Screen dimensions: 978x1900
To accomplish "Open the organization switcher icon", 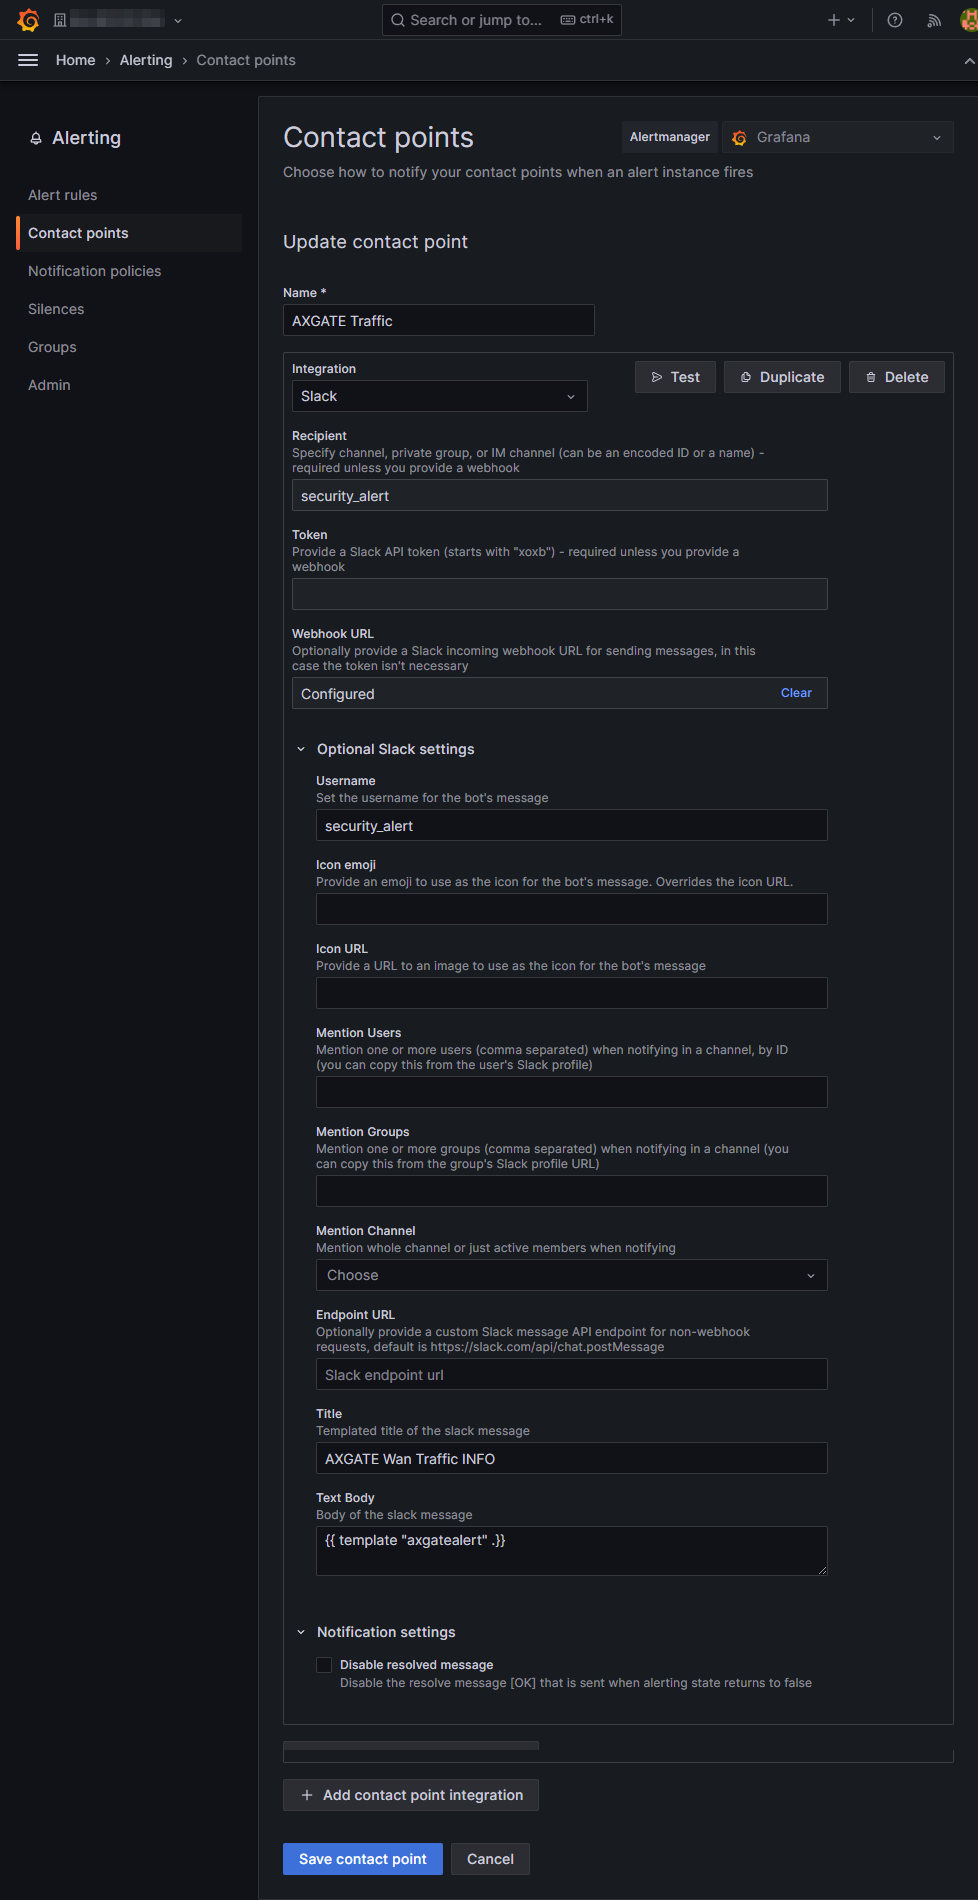I will (x=60, y=20).
